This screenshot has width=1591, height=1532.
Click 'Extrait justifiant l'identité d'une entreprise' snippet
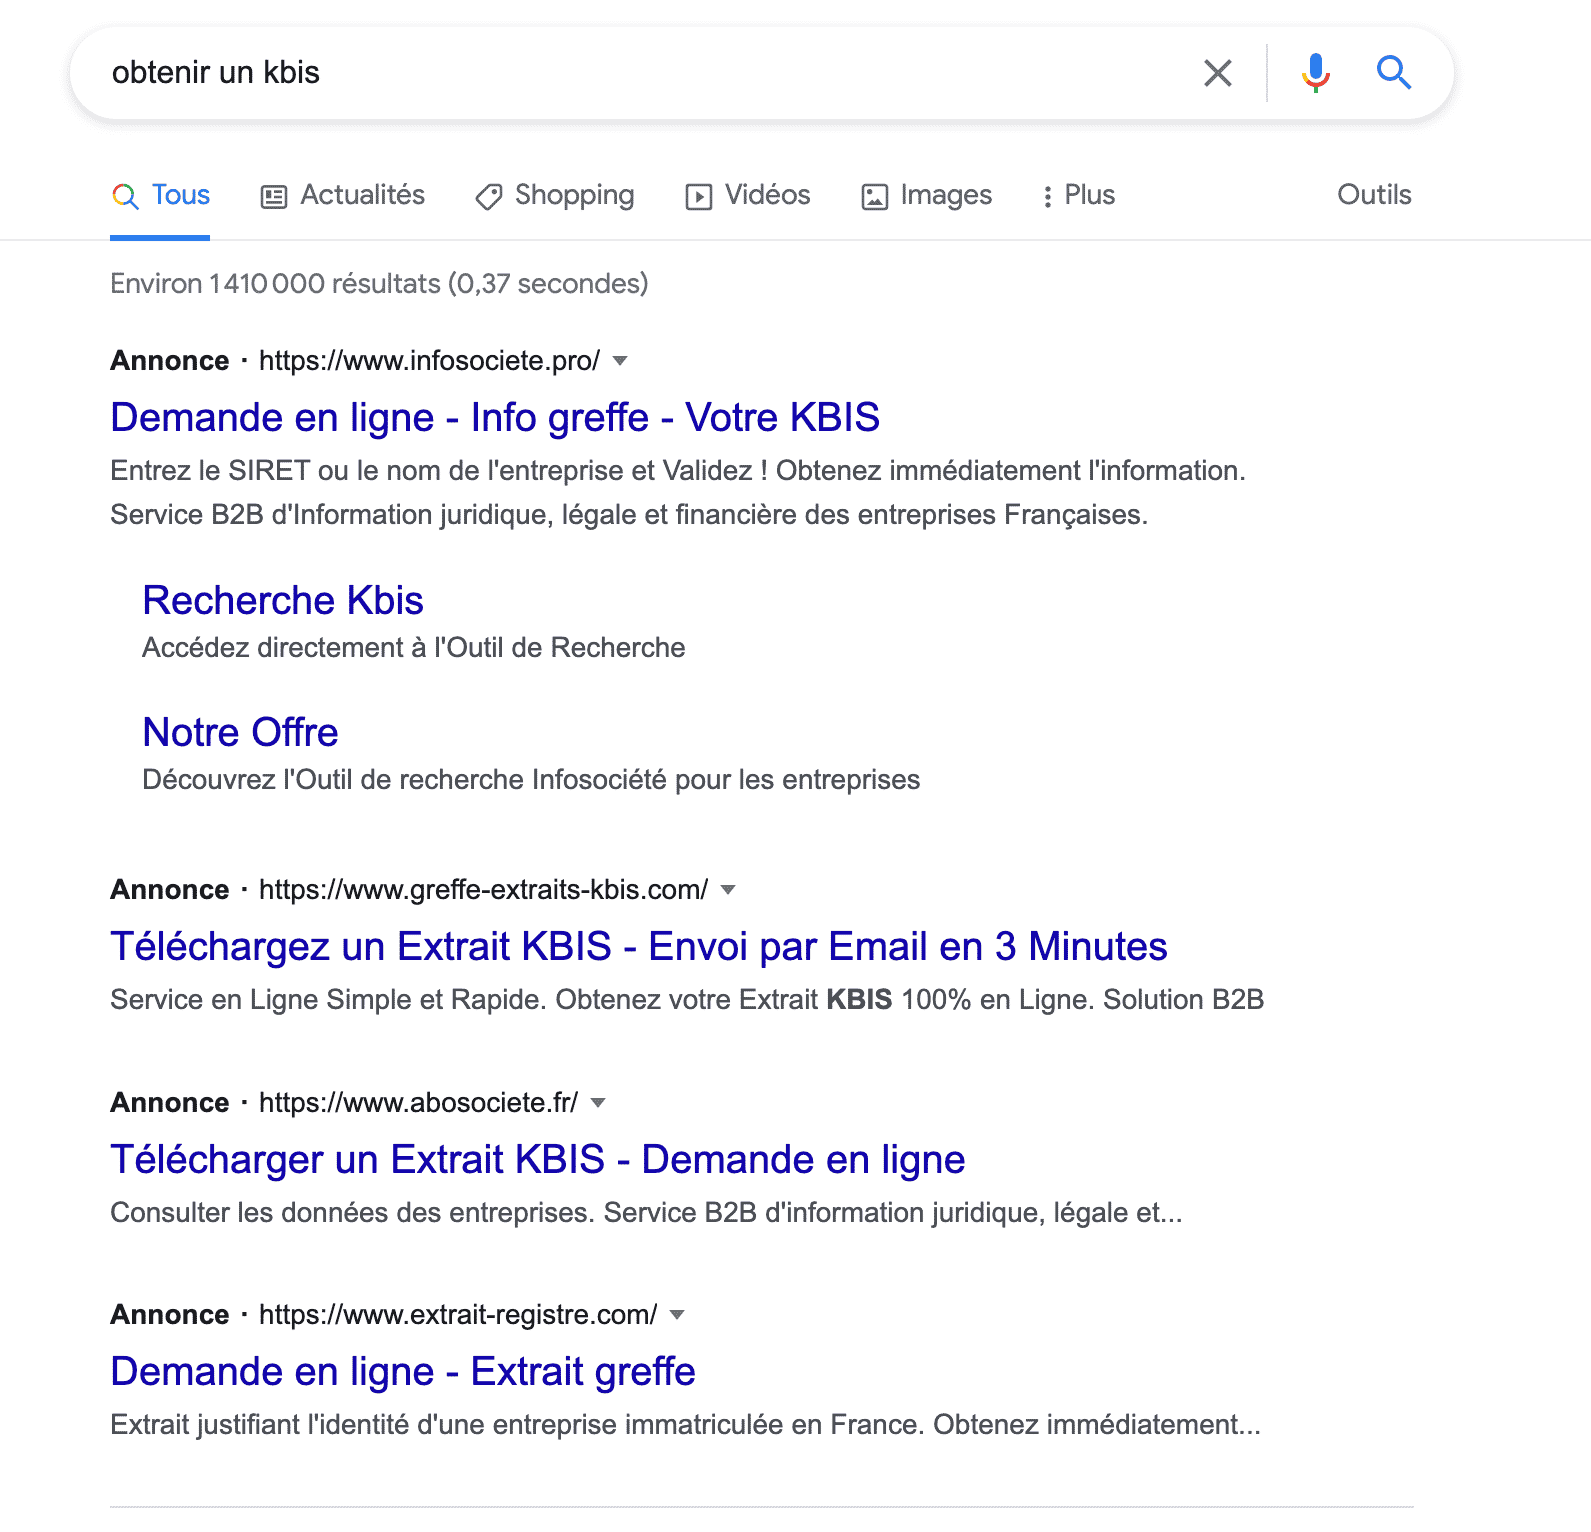[x=685, y=1425]
